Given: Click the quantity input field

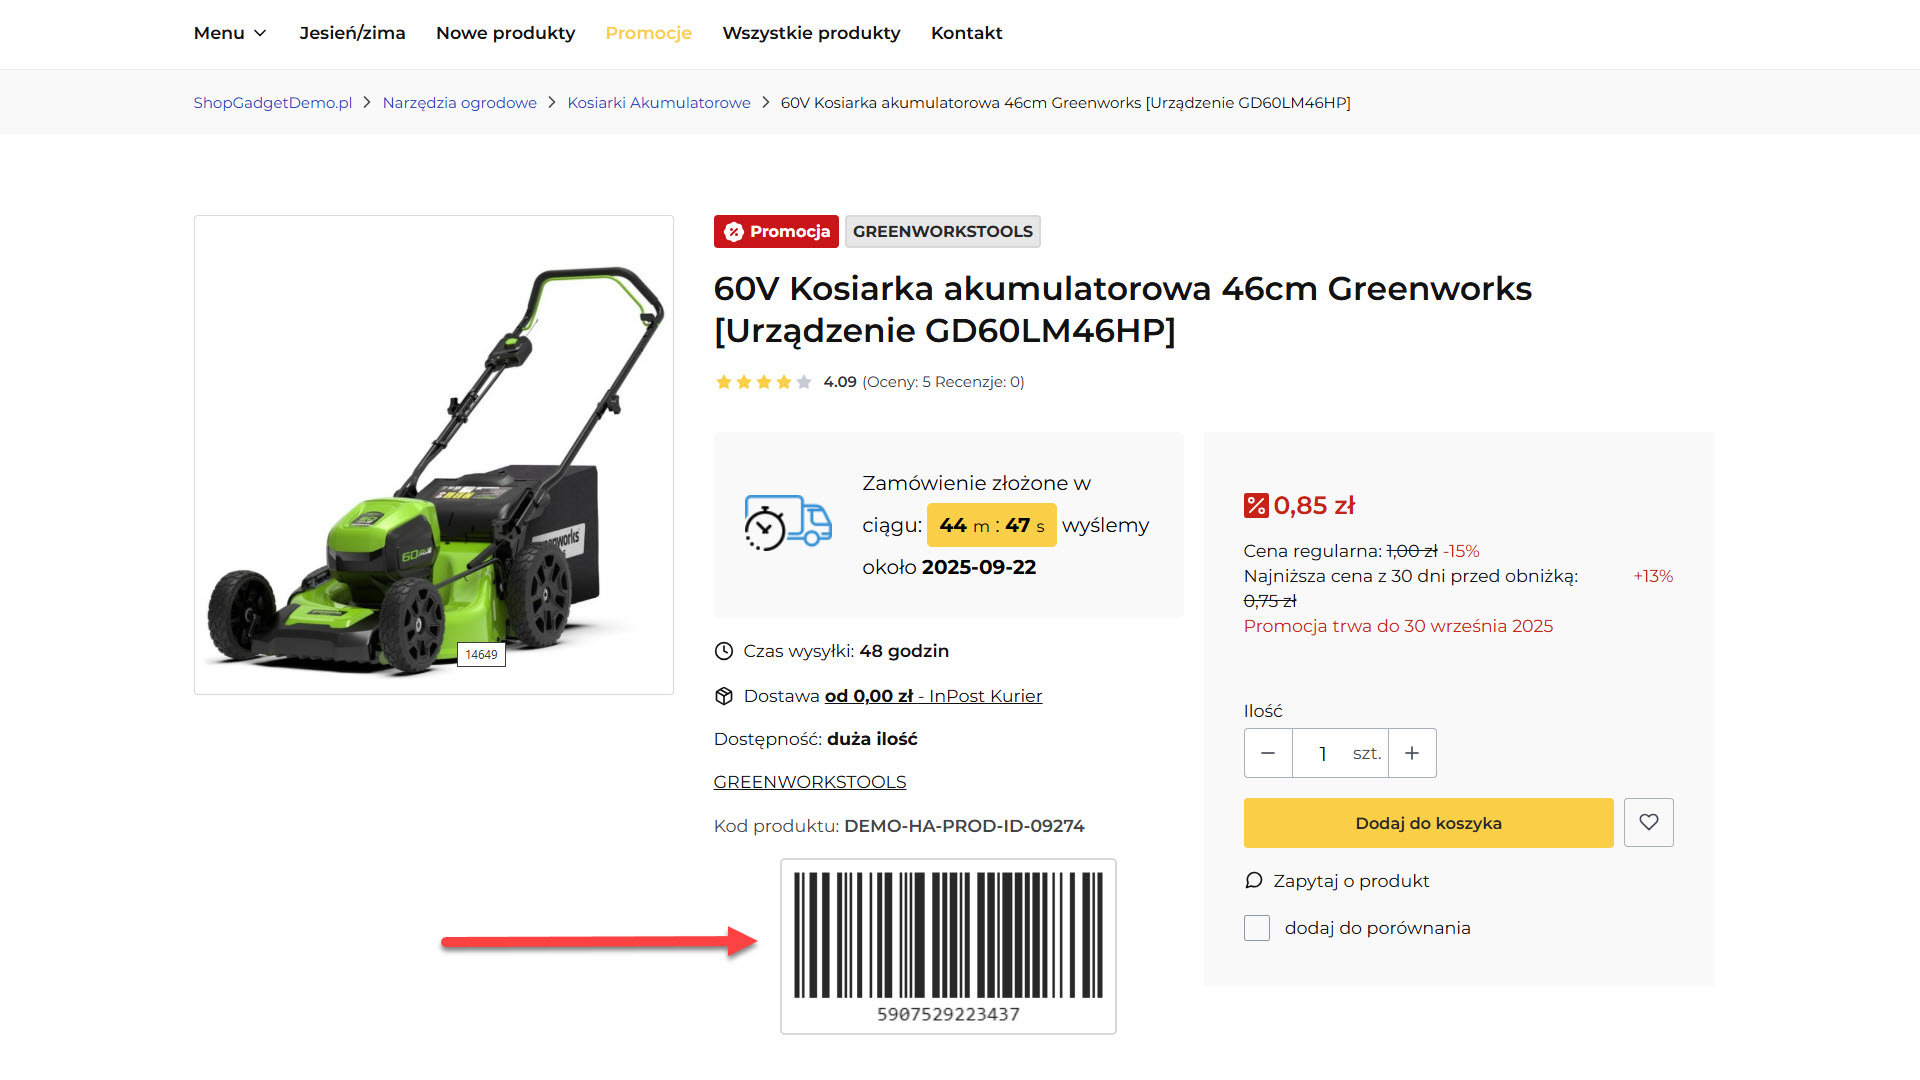Looking at the screenshot, I should (1322, 753).
